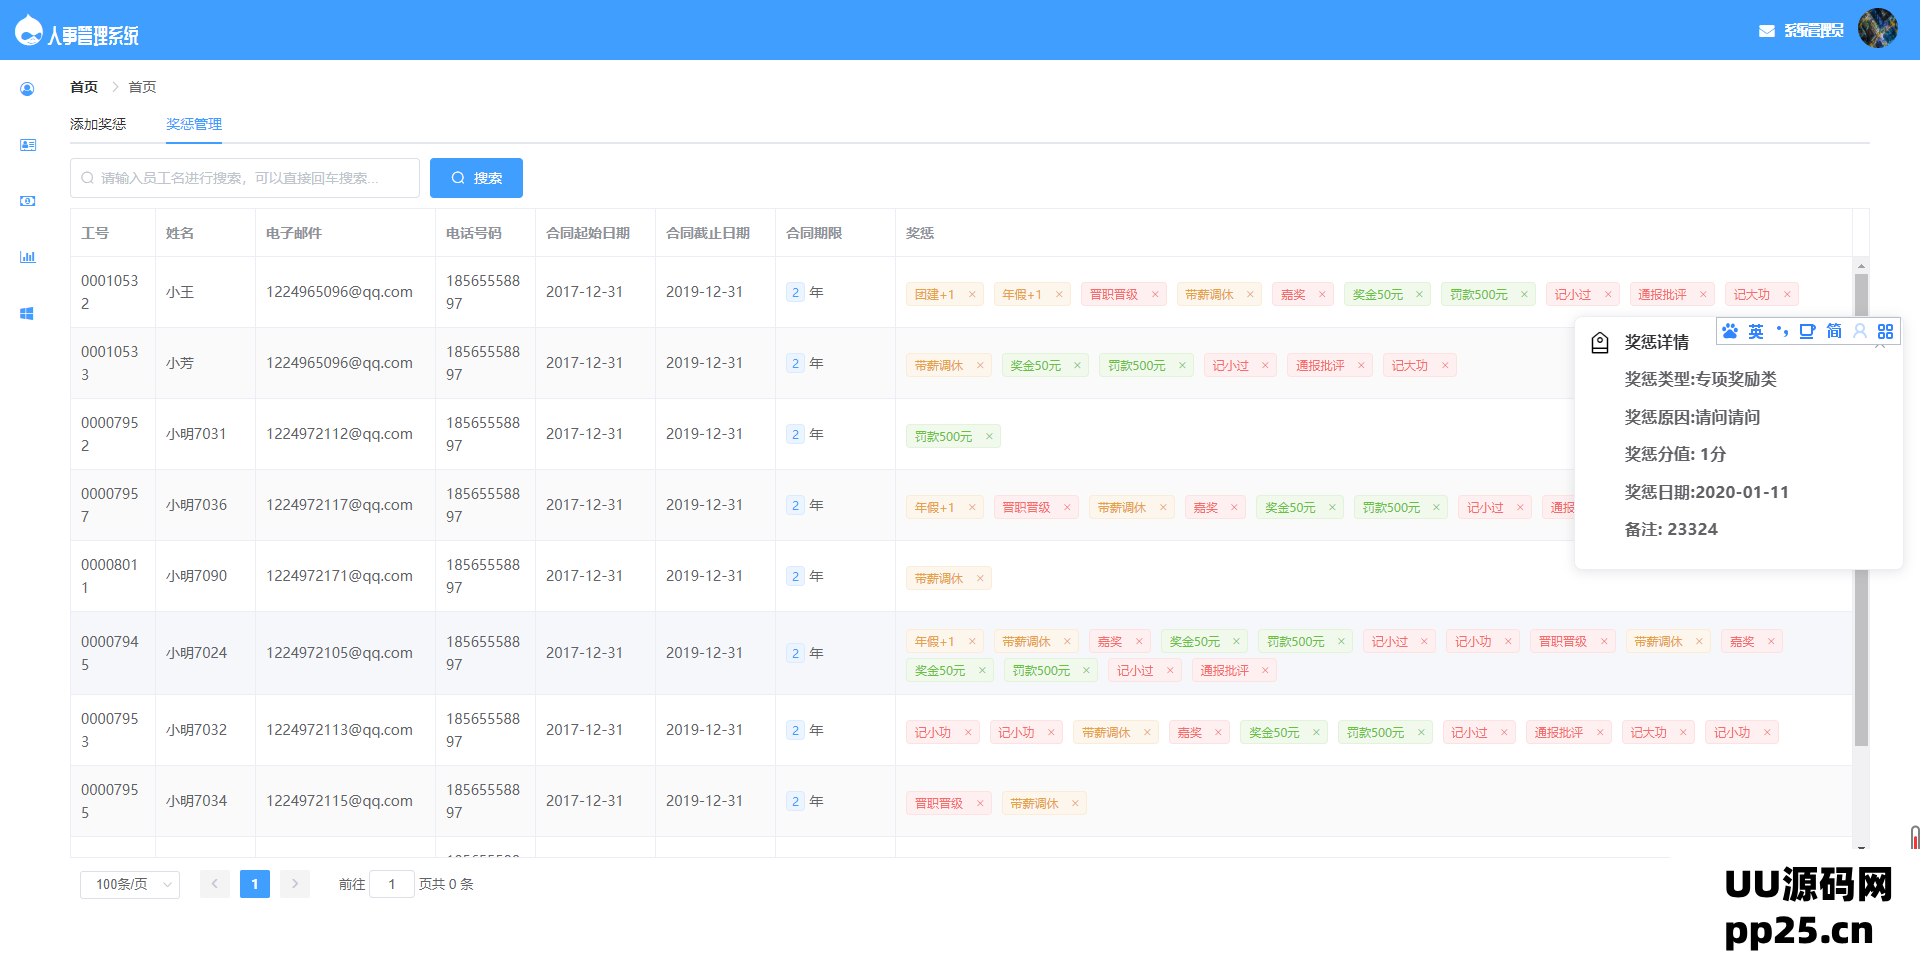Click the ID card sidebar icon

point(27,145)
